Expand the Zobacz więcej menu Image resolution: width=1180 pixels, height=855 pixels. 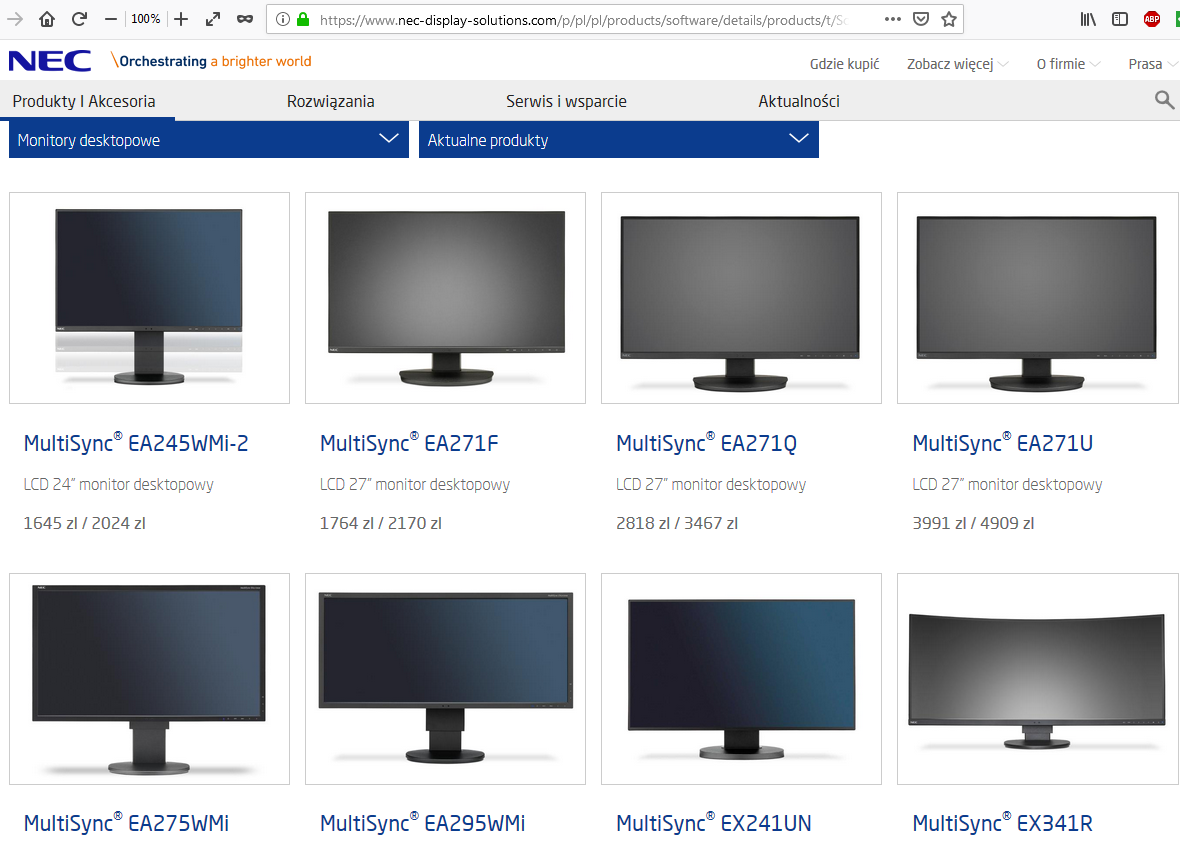[957, 64]
